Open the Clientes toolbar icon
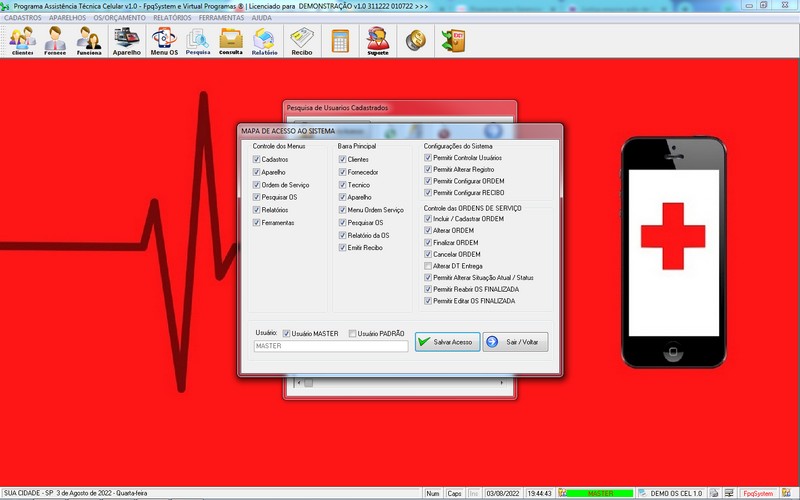Image resolution: width=800 pixels, height=500 pixels. pyautogui.click(x=22, y=41)
